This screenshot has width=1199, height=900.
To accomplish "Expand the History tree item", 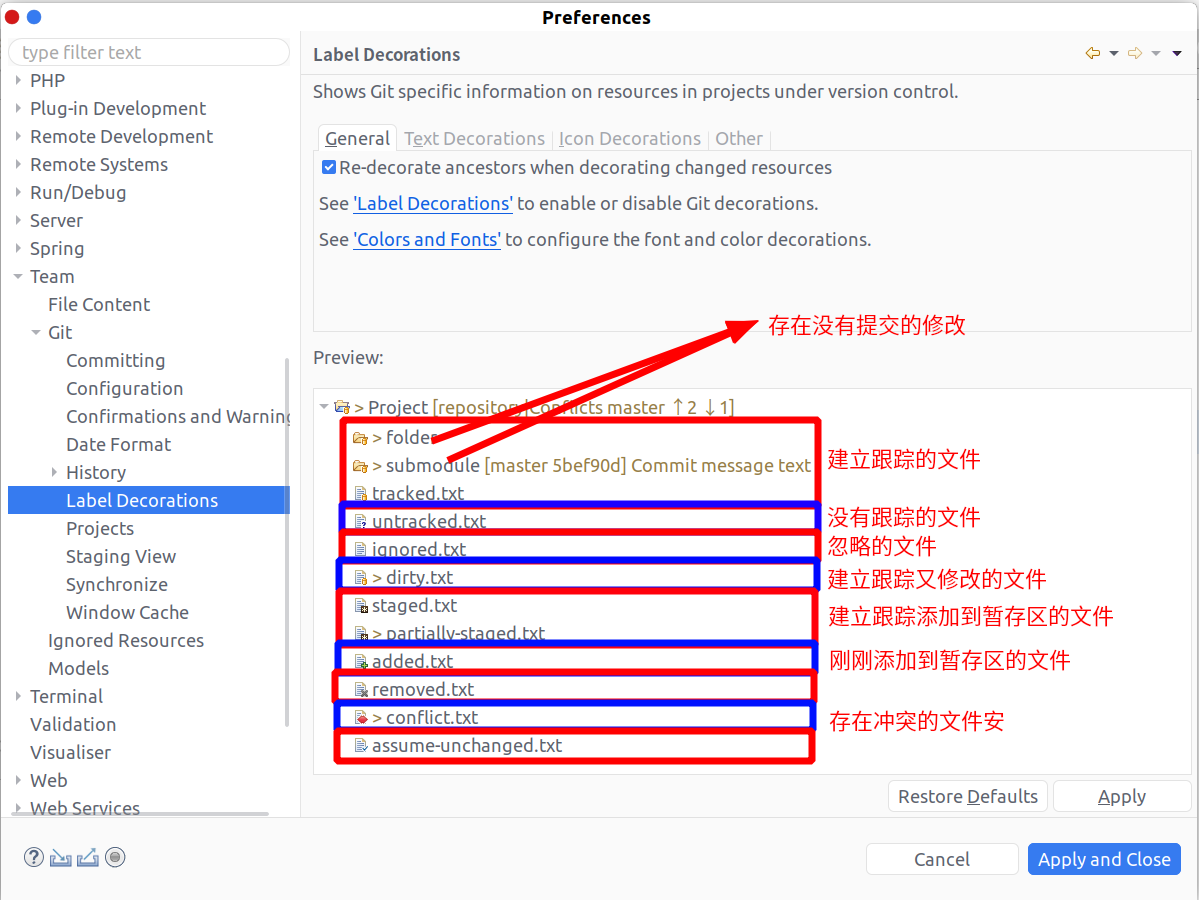I will click(x=56, y=472).
